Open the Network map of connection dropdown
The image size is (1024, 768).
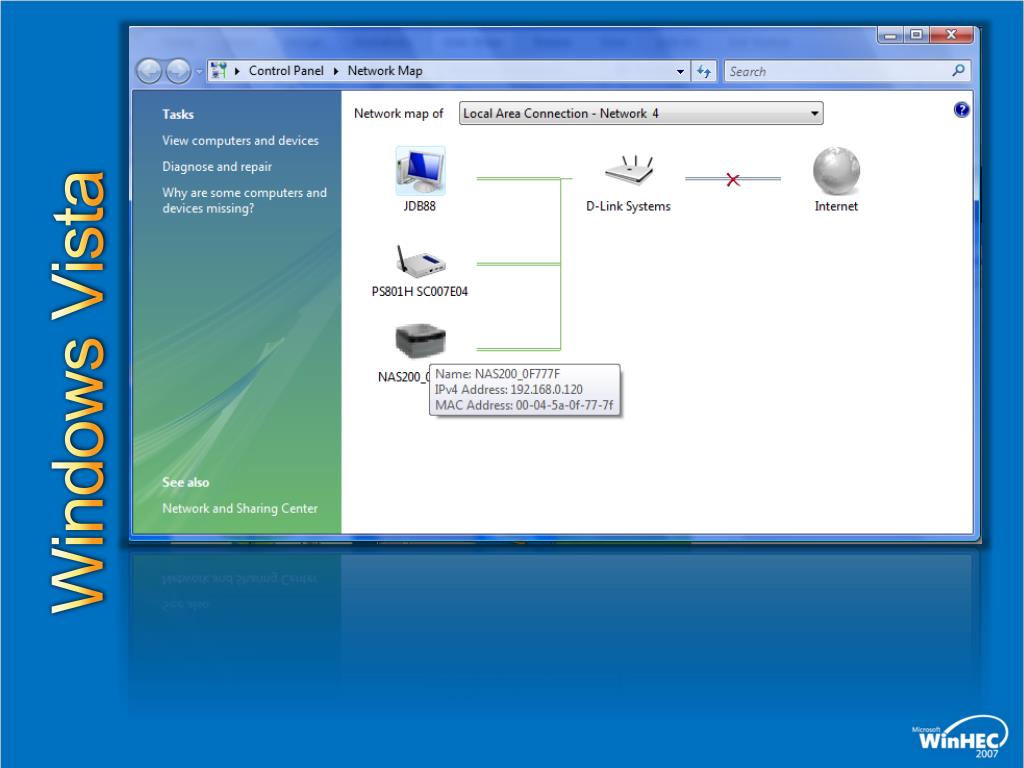(x=641, y=113)
